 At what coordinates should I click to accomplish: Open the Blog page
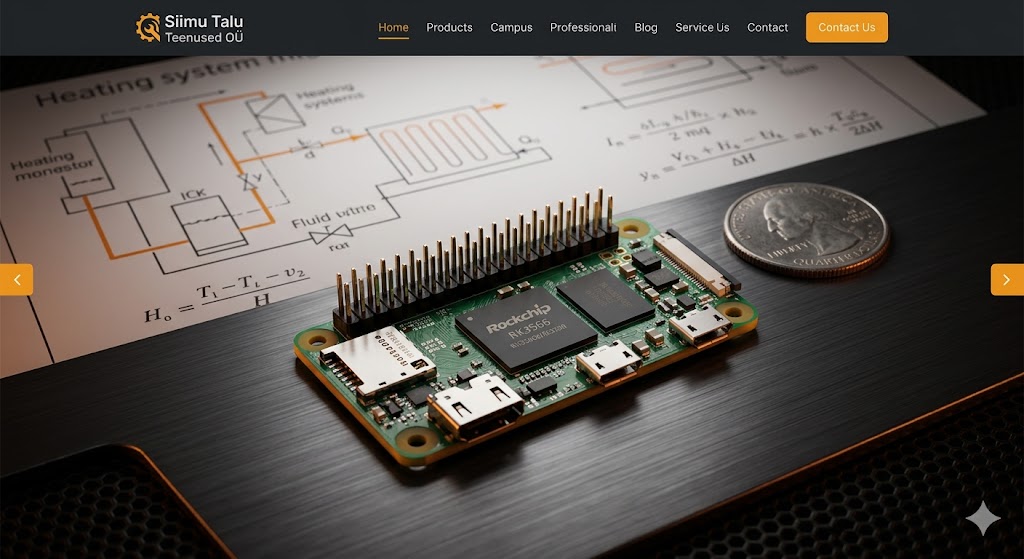tap(646, 27)
